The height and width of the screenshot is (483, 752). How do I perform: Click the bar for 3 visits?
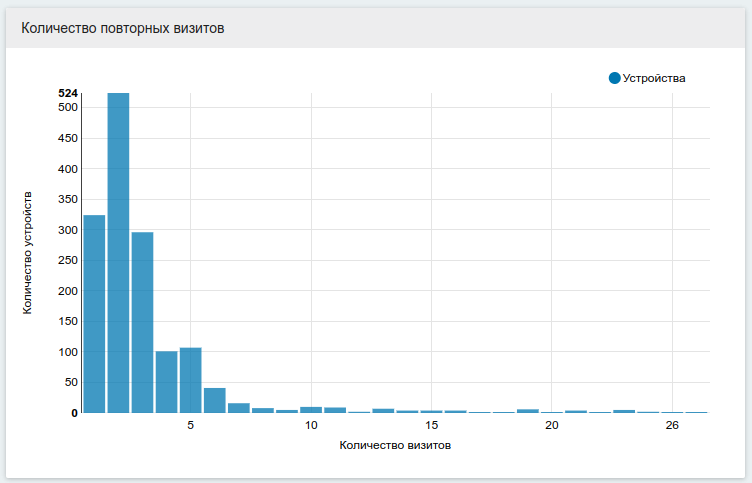(x=142, y=322)
